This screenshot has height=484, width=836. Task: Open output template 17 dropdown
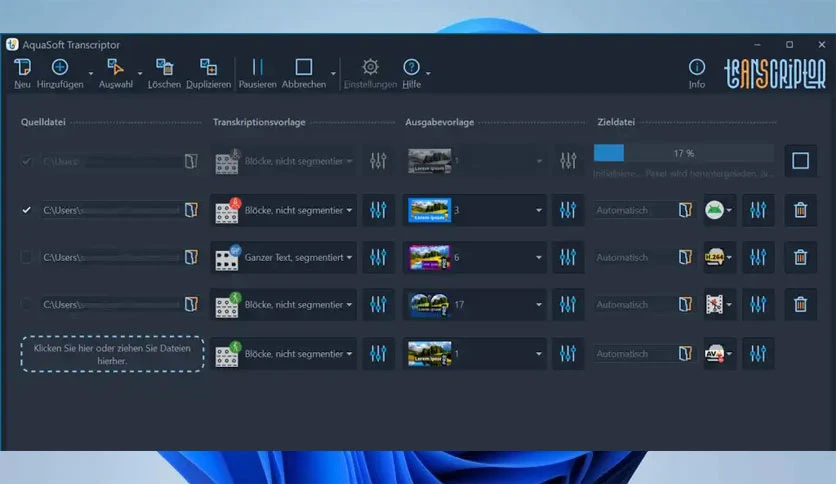coord(475,304)
